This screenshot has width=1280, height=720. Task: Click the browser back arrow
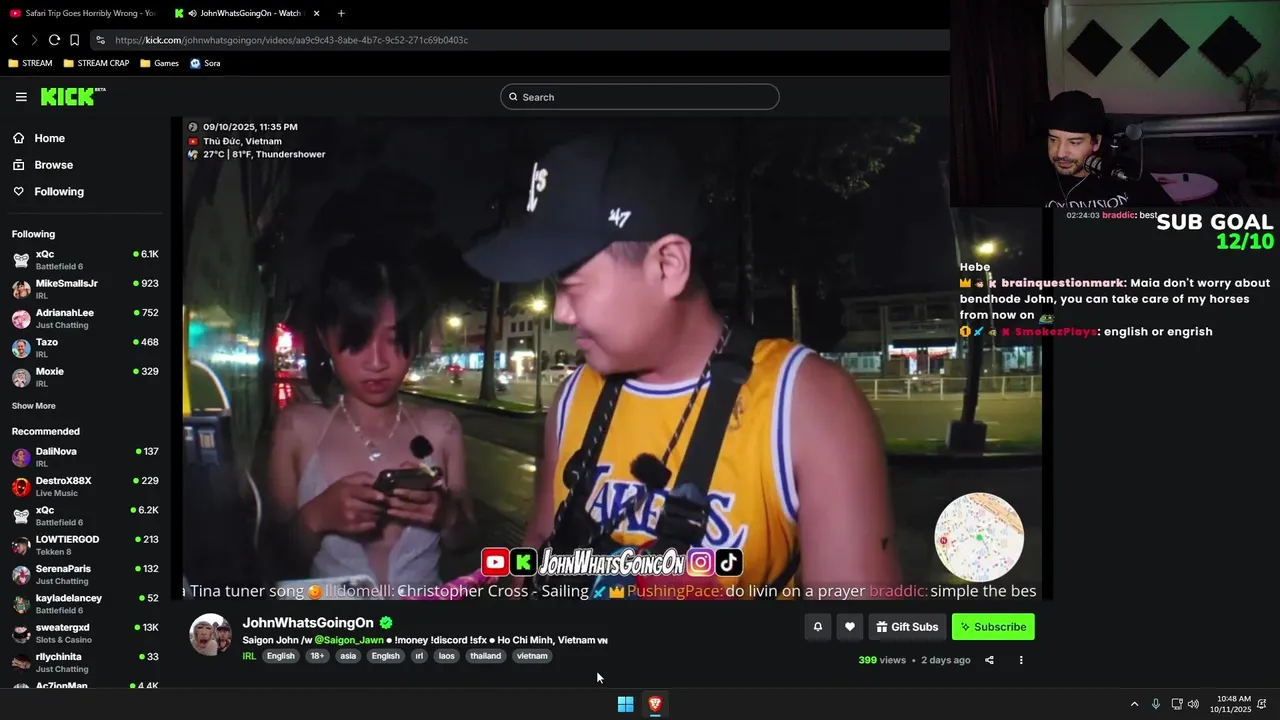[15, 40]
